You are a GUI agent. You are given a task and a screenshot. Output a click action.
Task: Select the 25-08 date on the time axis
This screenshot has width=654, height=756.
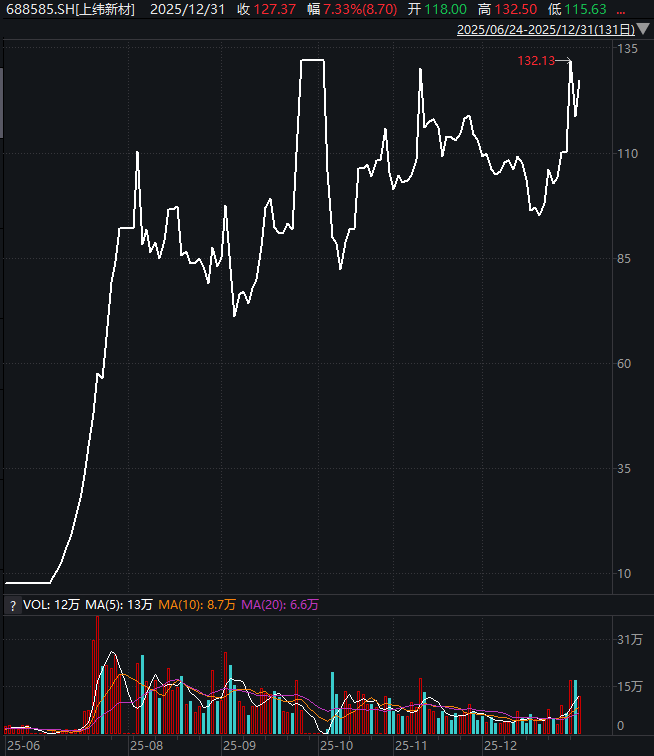click(146, 746)
